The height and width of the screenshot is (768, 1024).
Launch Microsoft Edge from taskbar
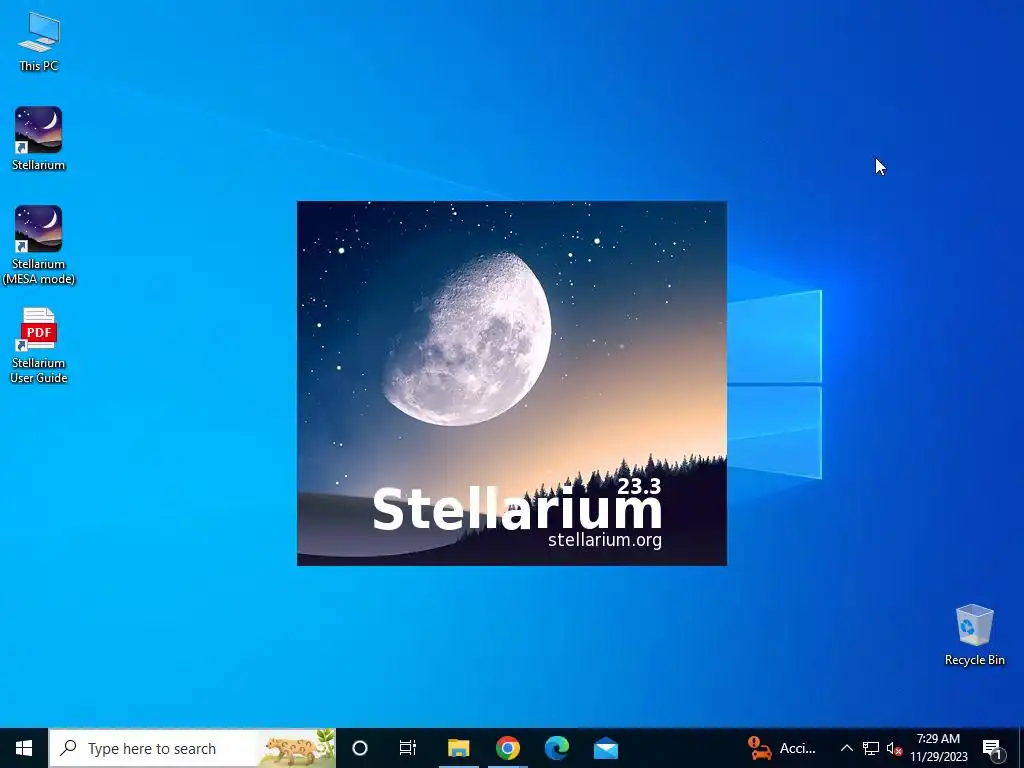coord(557,748)
